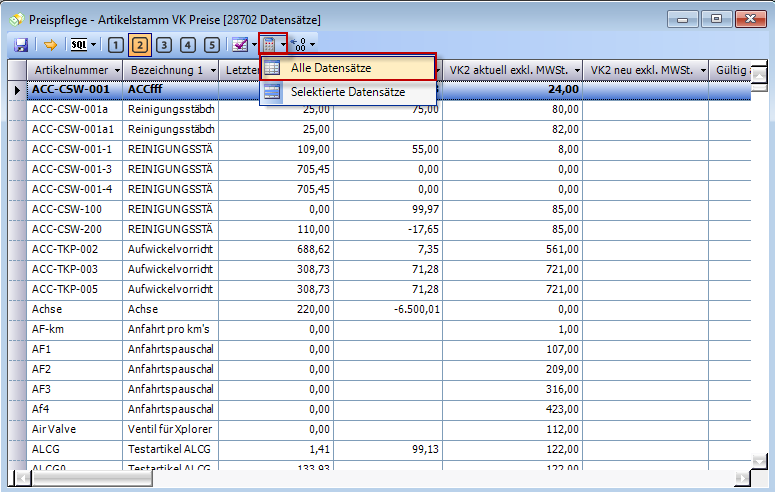The height and width of the screenshot is (492, 775).
Task: Open the Artikelnummer column filter dropdown
Action: click(x=116, y=71)
